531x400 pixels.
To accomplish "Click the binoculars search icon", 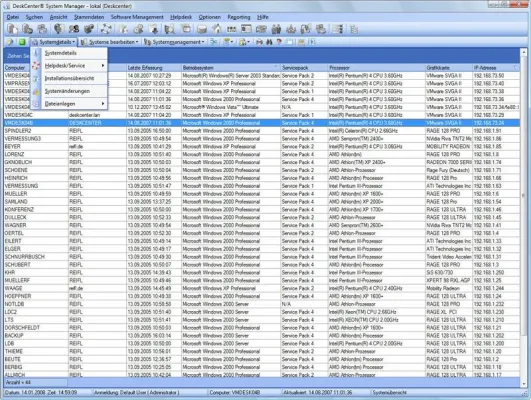I will tap(269, 42).
